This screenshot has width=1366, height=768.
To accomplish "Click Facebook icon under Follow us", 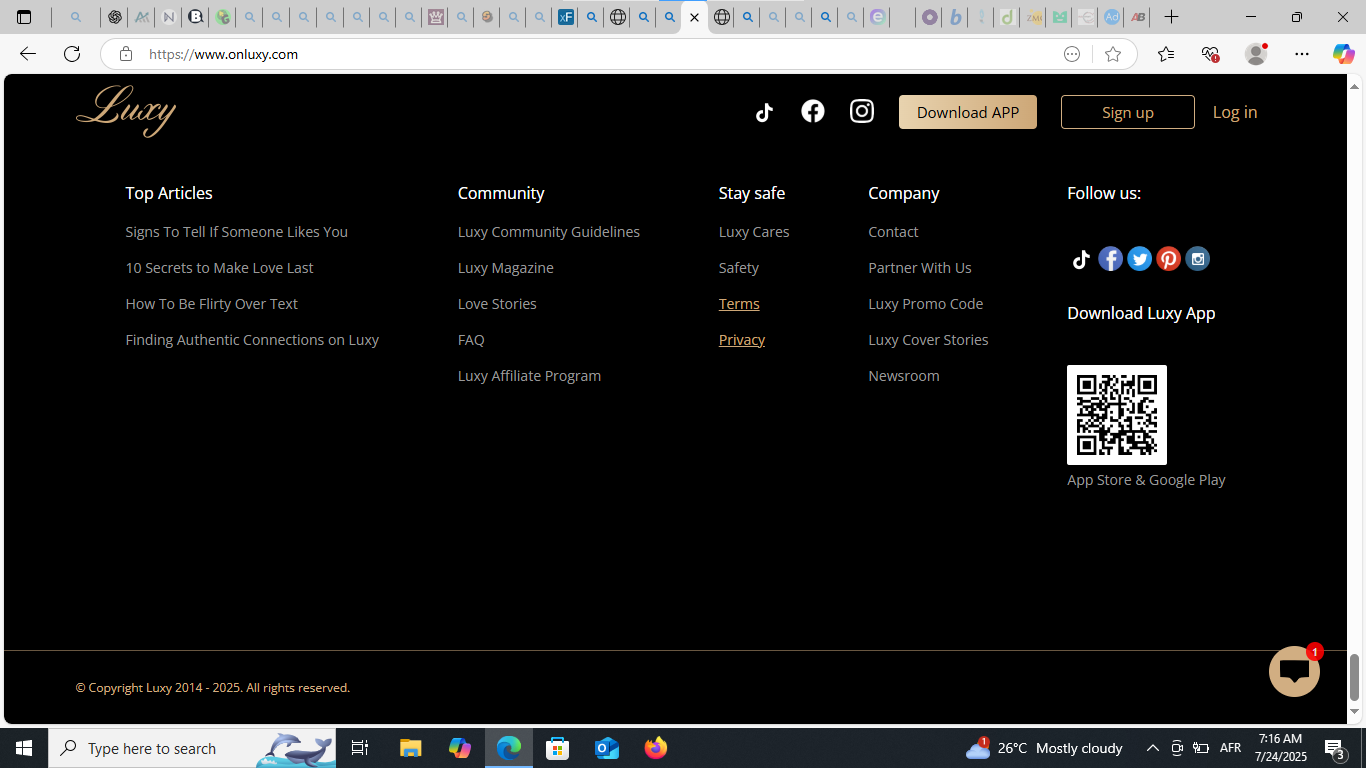I will click(x=1110, y=259).
